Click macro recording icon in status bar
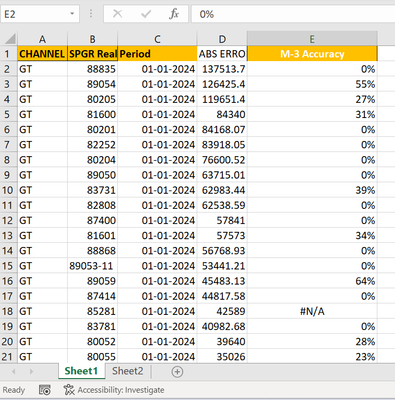 (45, 390)
